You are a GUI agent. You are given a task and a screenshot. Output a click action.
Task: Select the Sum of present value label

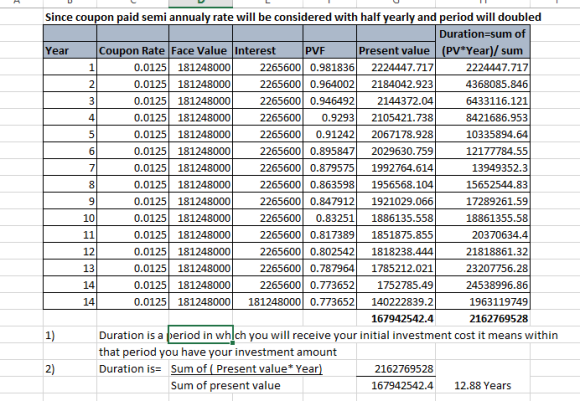pos(226,385)
